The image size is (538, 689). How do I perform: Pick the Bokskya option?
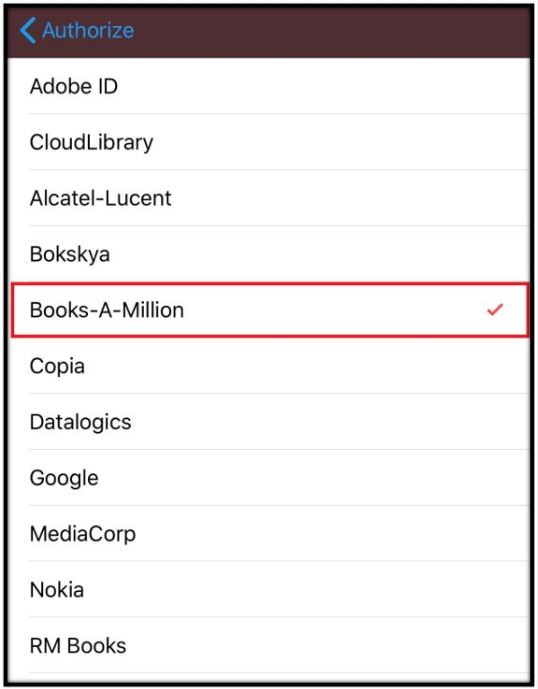tap(269, 254)
